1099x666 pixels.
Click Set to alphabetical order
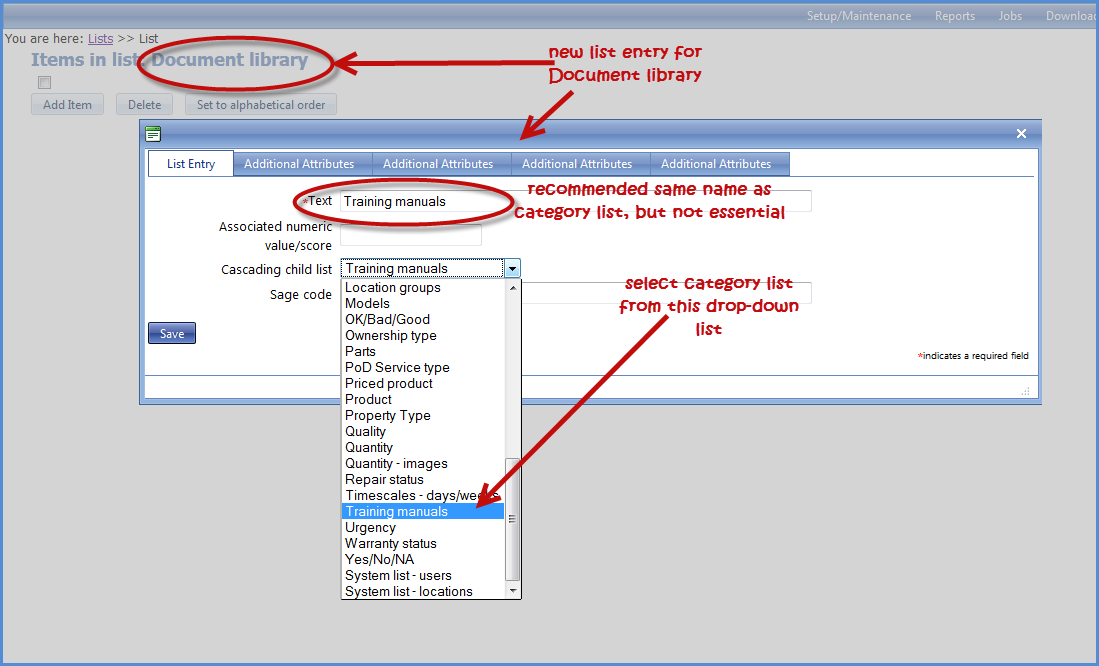tap(260, 103)
